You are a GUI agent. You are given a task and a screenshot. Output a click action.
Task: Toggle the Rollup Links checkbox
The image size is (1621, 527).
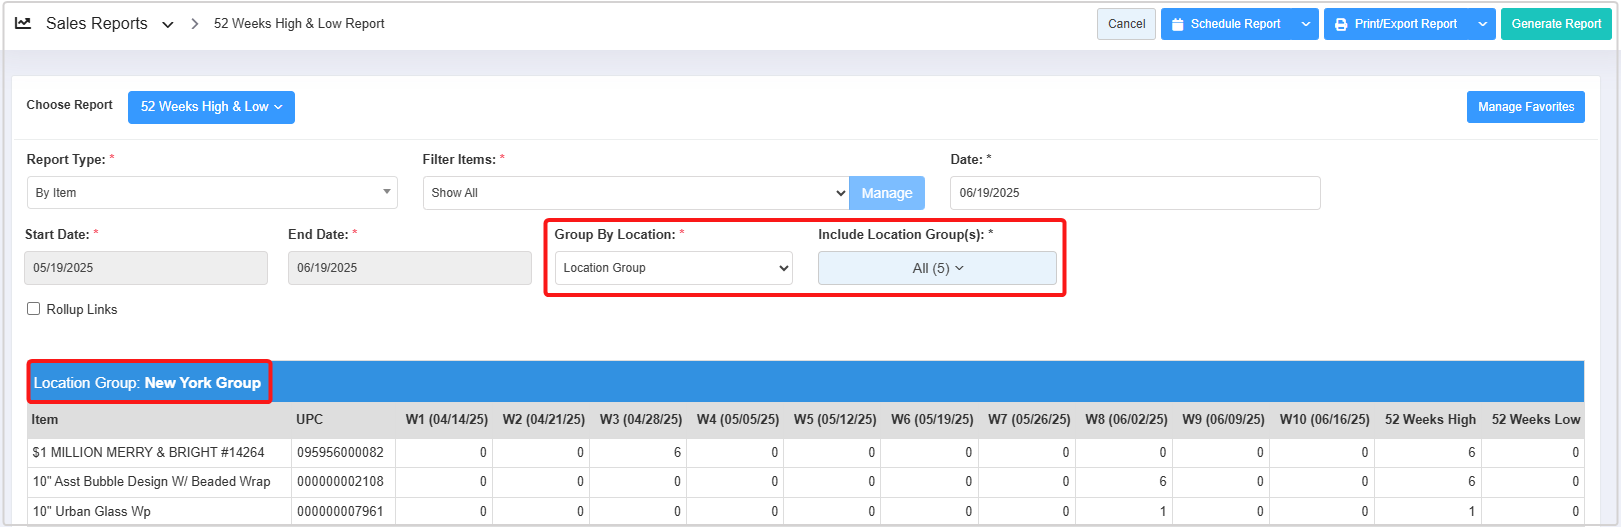(34, 309)
